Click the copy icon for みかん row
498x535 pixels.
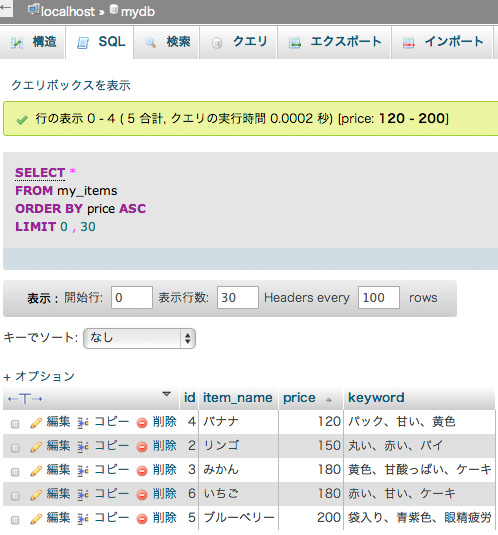(83, 471)
